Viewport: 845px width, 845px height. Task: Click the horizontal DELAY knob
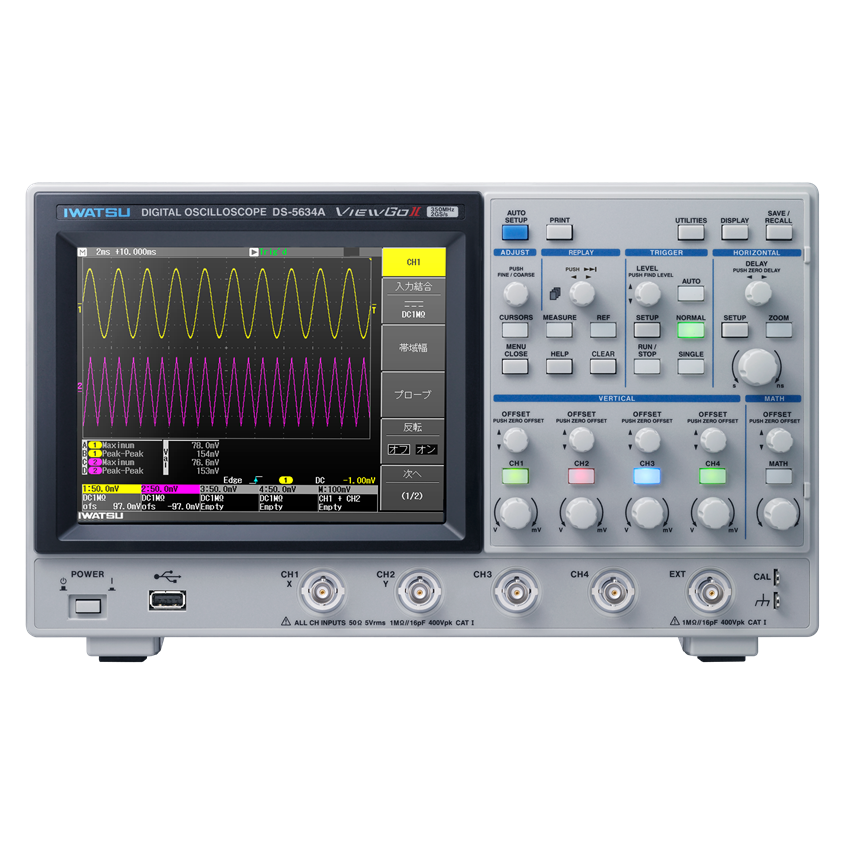758,293
